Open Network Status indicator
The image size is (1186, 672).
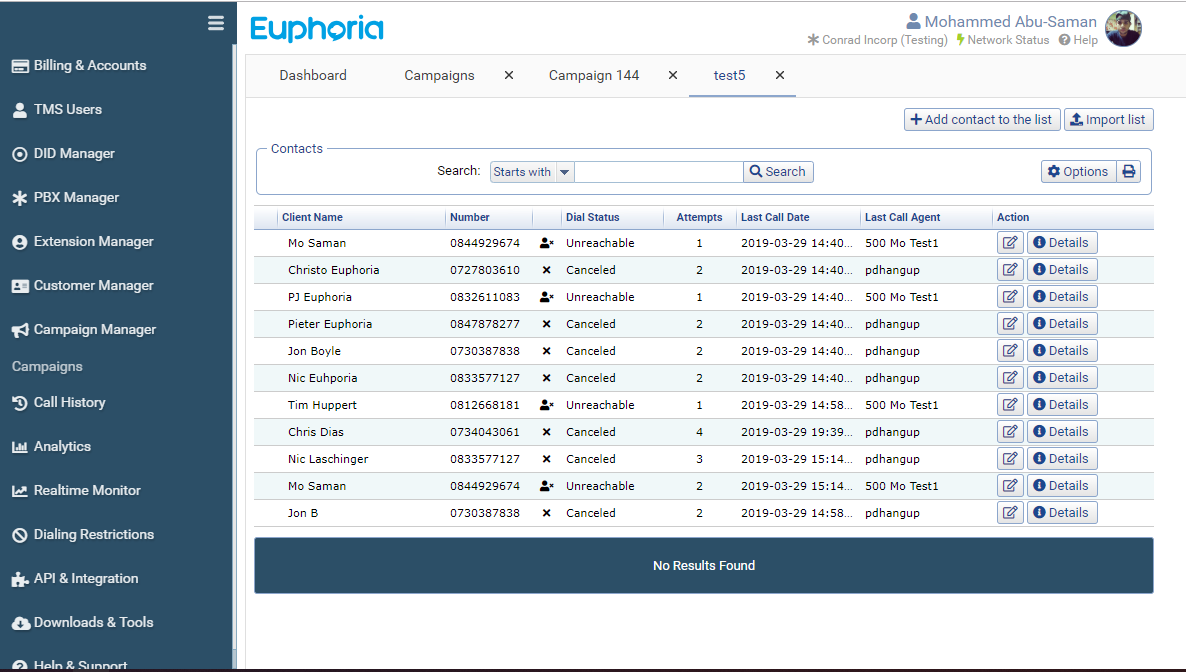pyautogui.click(x=1003, y=40)
